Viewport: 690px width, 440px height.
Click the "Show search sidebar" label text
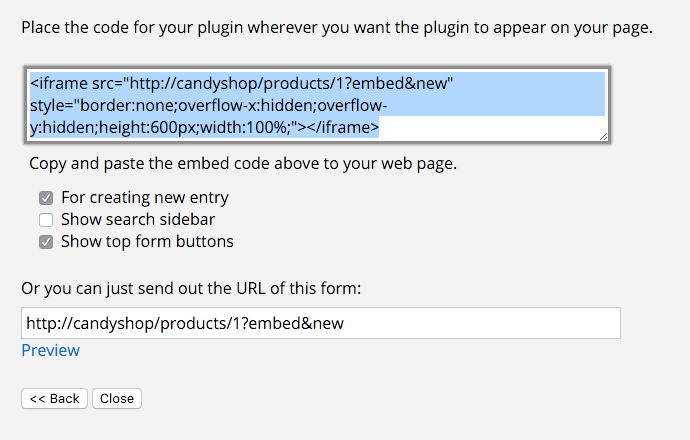pyautogui.click(x=138, y=220)
